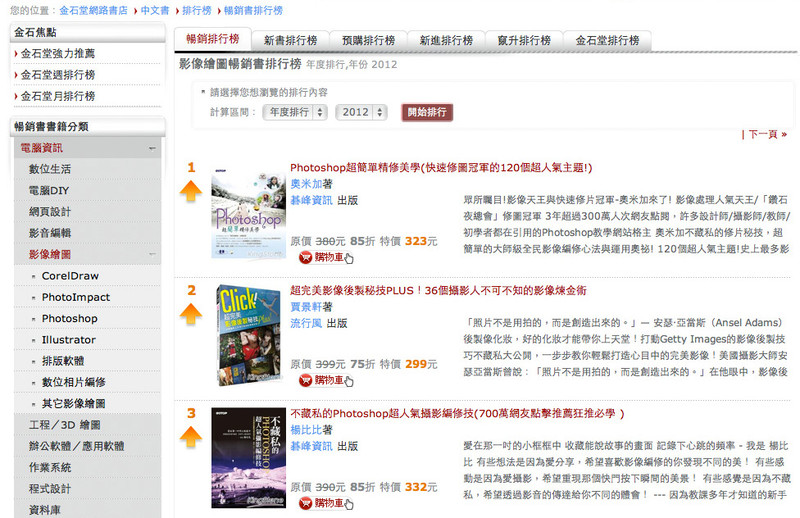Open 暢銷書排行榜 breadcrumb link
Screen dimensions: 800x518
point(253,10)
